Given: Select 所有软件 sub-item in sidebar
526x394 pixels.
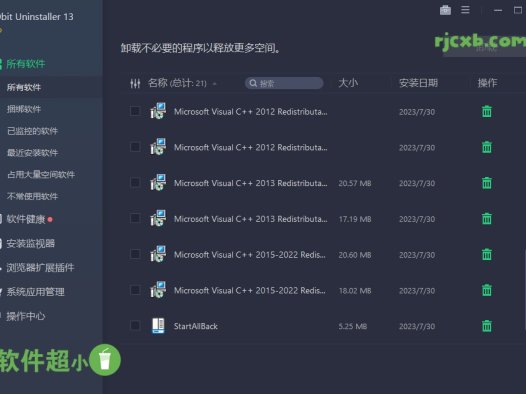Looking at the screenshot, I should [x=24, y=88].
